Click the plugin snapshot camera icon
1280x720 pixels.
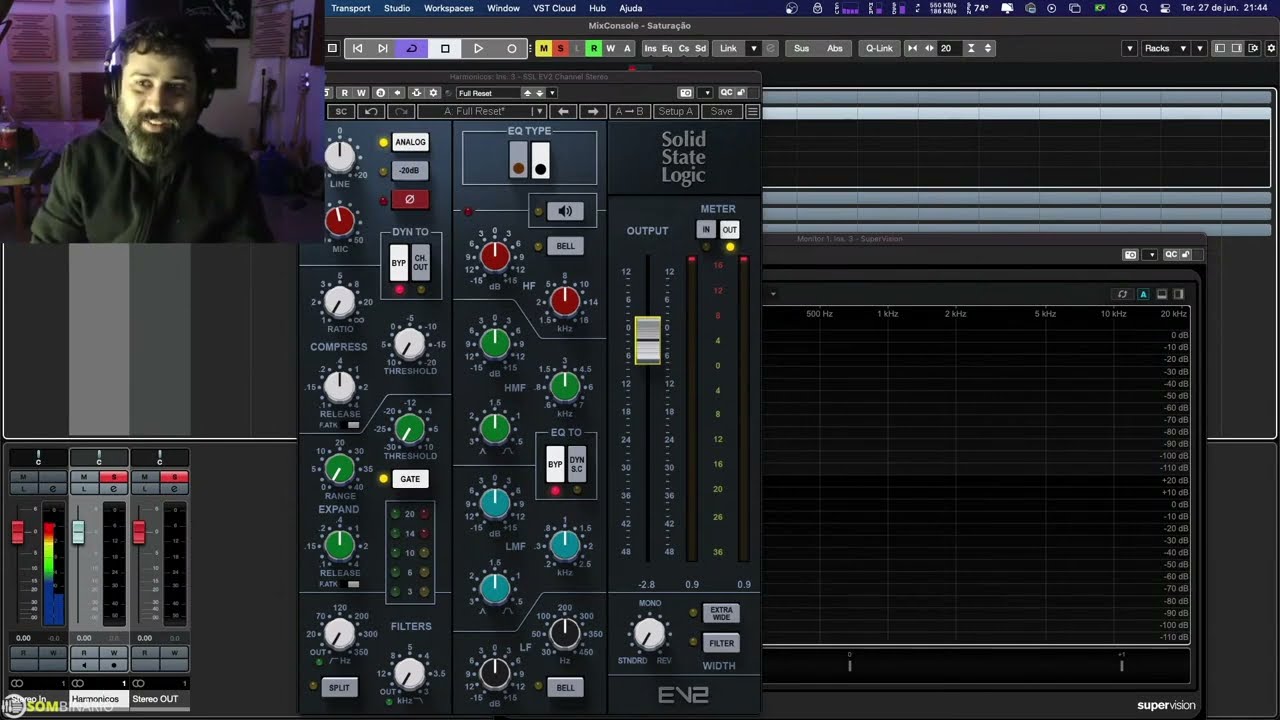685,93
